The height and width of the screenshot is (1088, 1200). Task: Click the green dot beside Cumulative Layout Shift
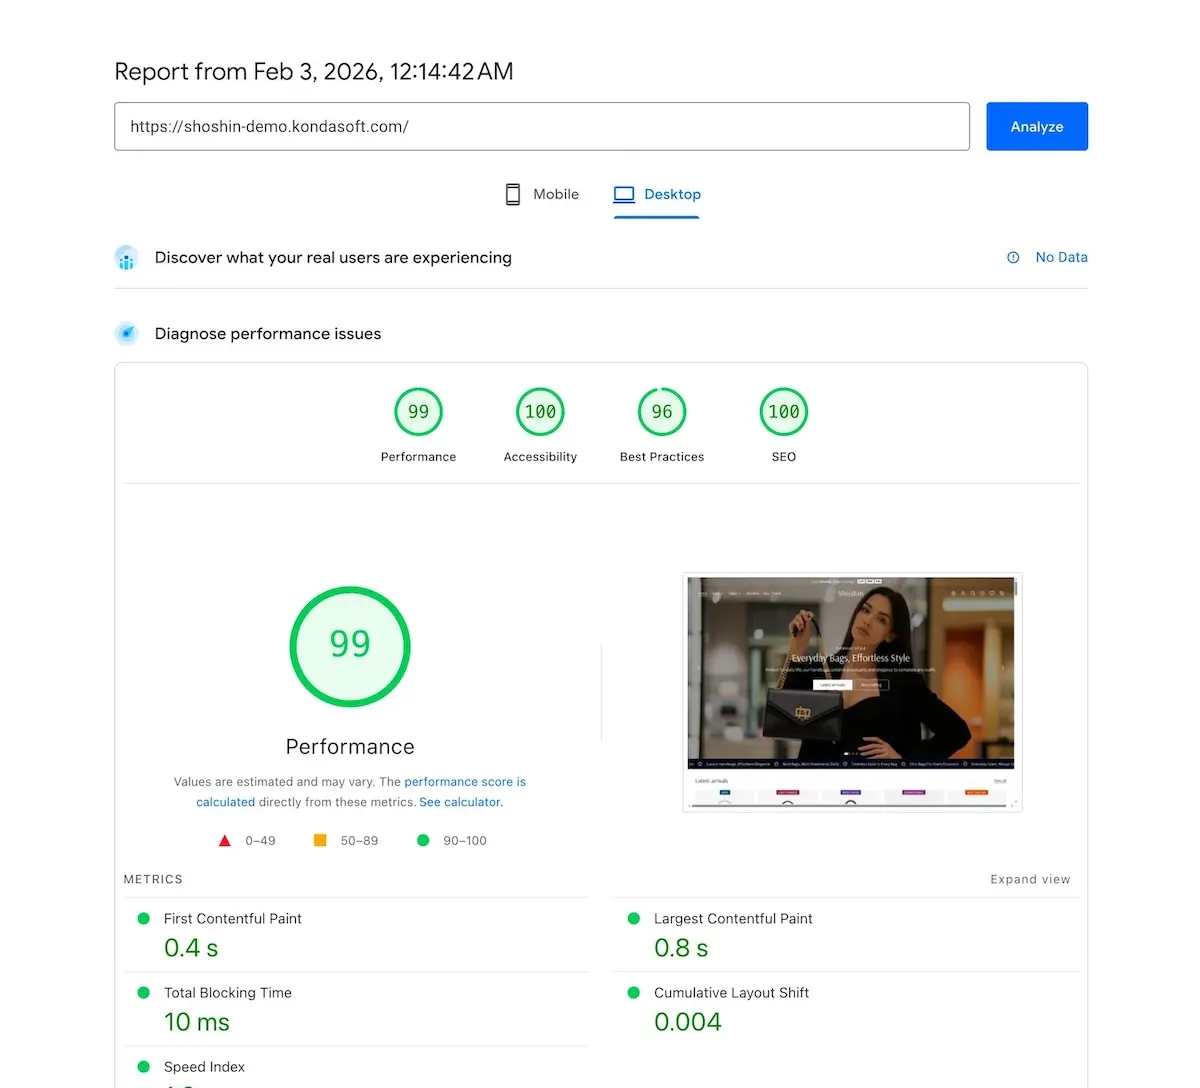[632, 992]
